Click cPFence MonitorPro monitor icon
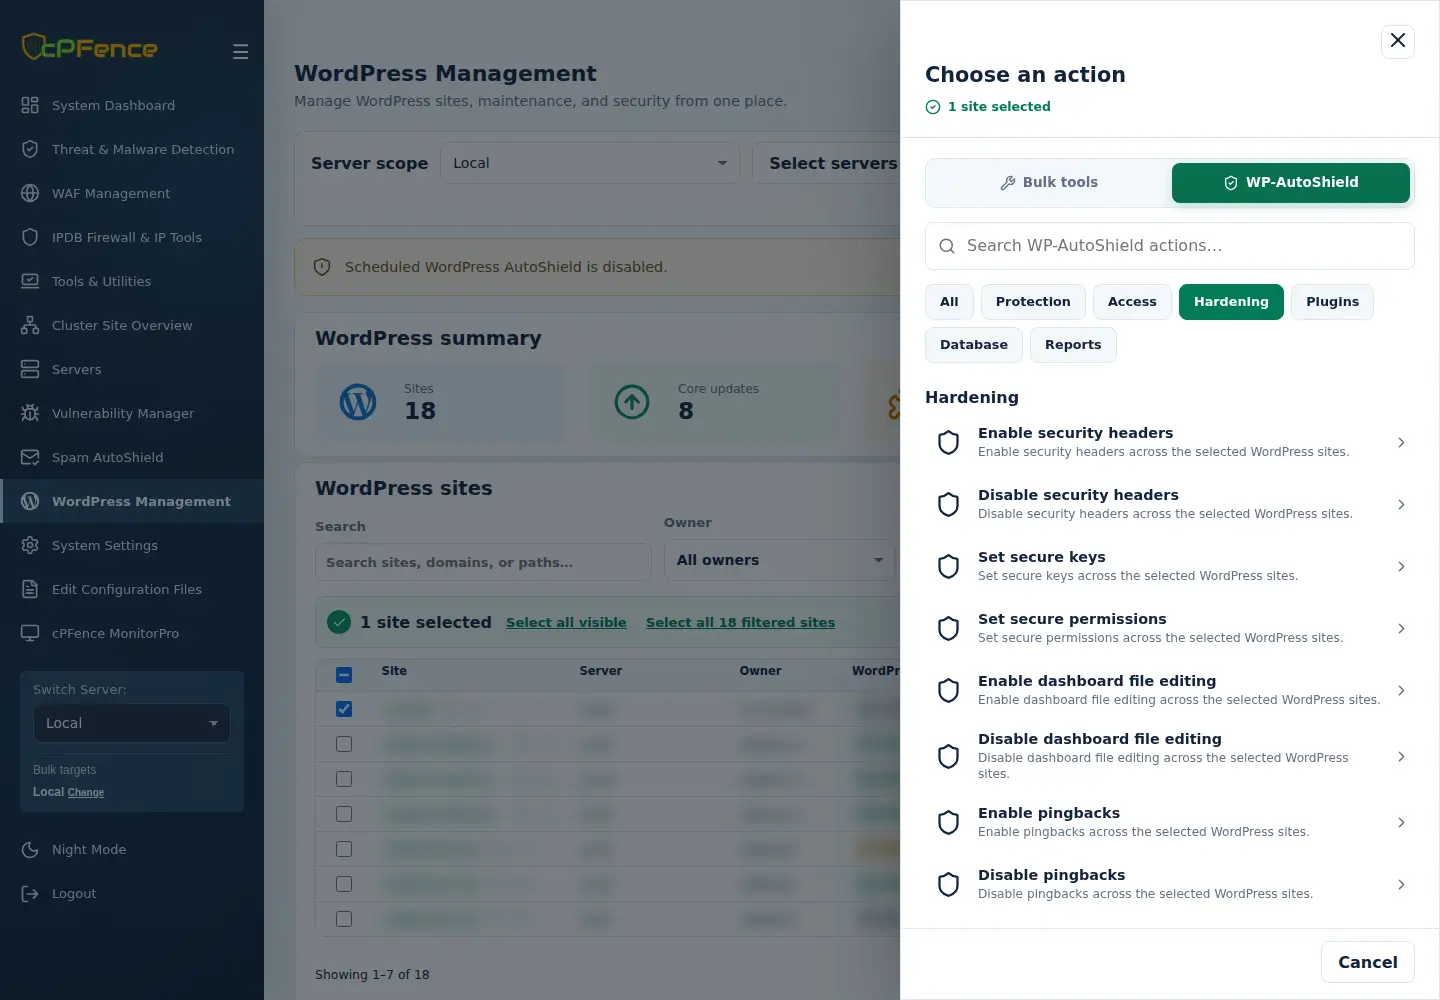Viewport: 1440px width, 1000px height. 30,633
